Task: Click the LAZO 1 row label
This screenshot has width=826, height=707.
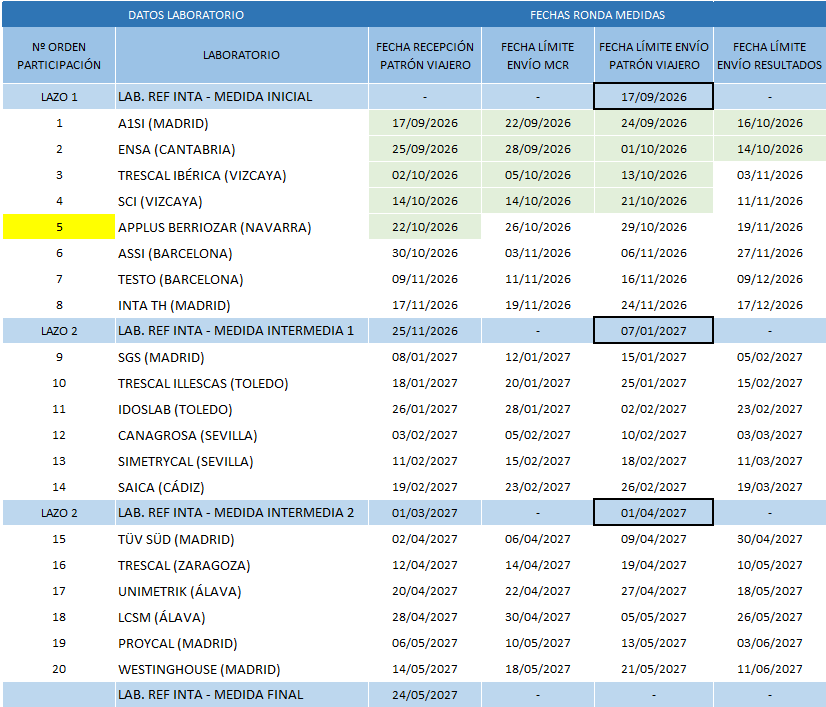Action: [59, 97]
